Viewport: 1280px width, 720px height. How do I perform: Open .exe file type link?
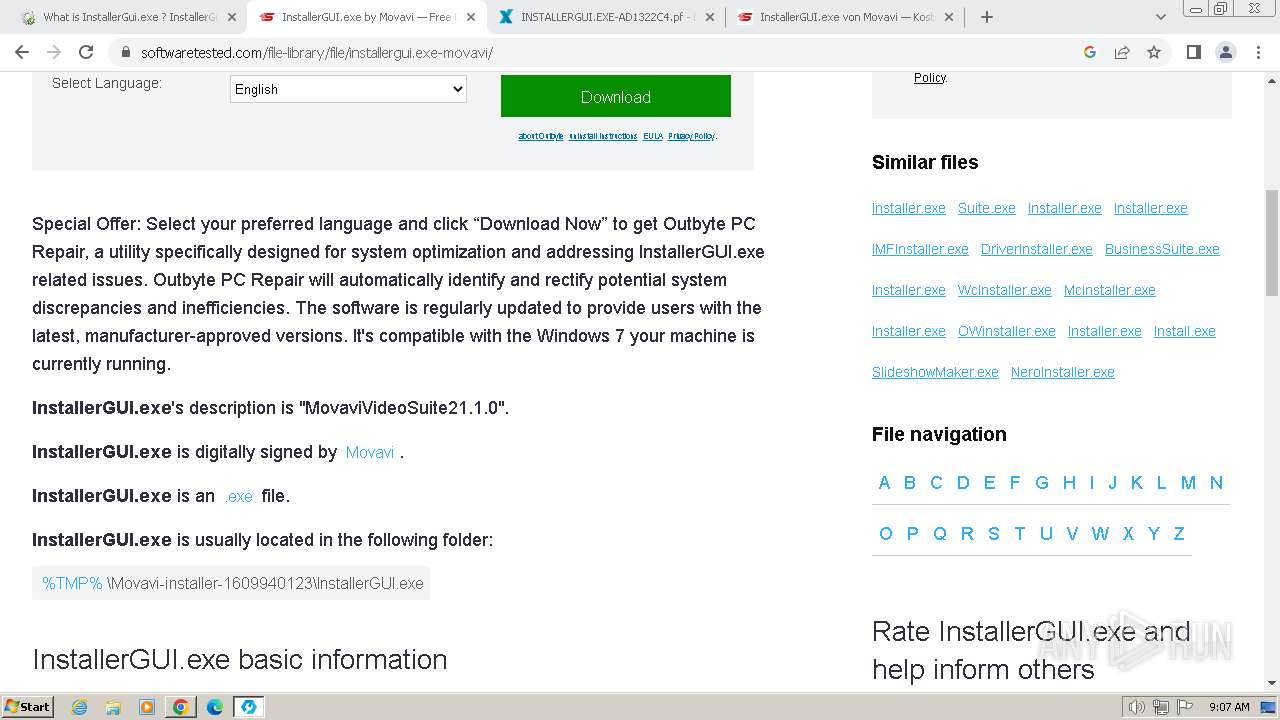(x=239, y=496)
